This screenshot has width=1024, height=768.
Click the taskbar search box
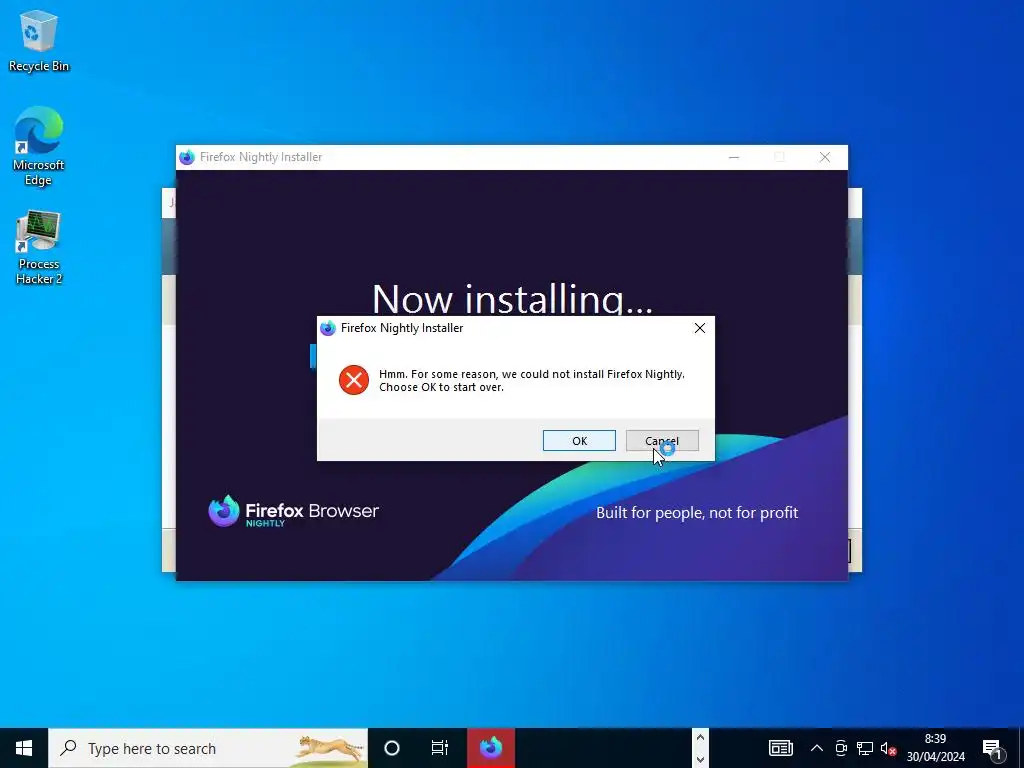(208, 748)
